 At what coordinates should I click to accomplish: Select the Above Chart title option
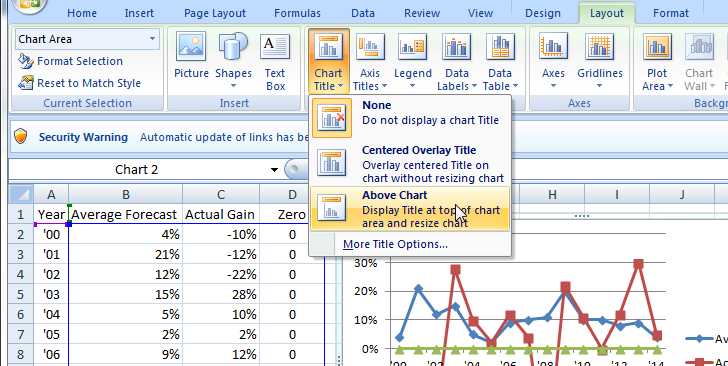[x=410, y=209]
